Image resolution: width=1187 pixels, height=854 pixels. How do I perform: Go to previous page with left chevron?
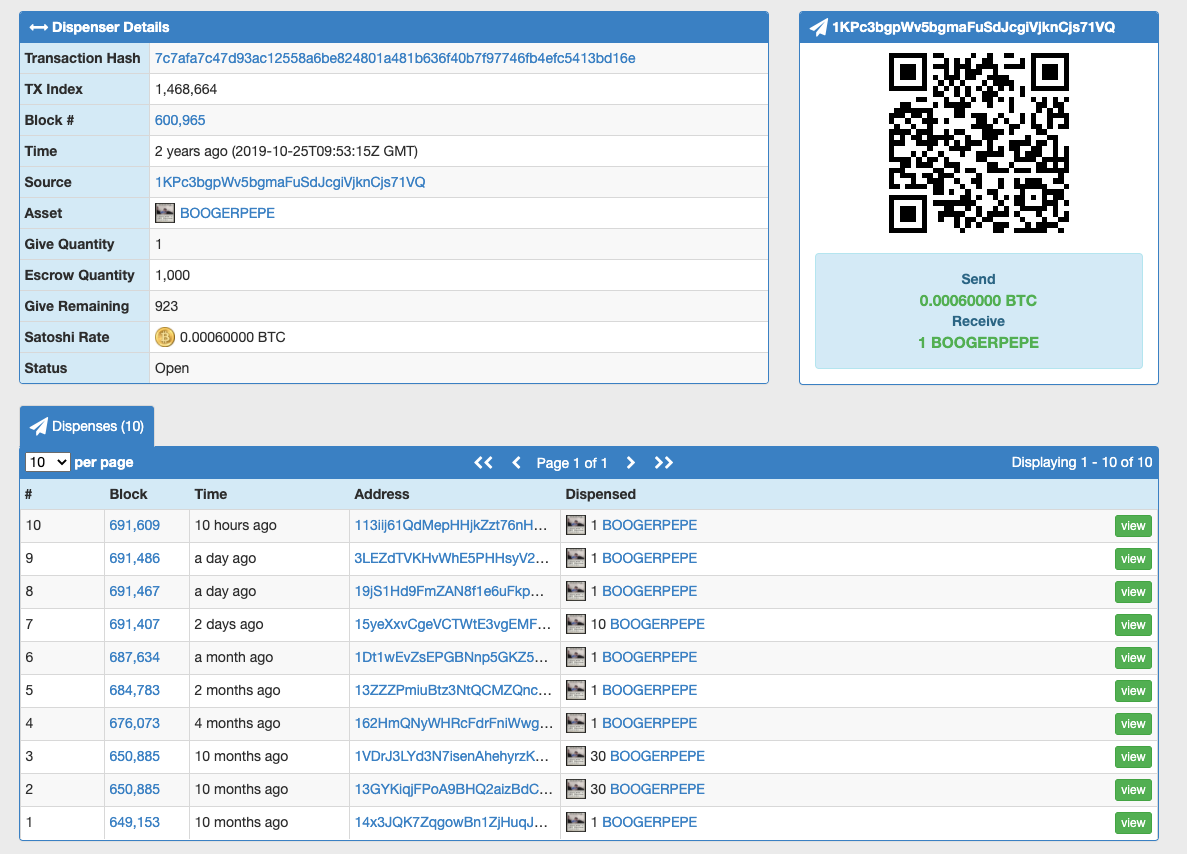[x=516, y=463]
